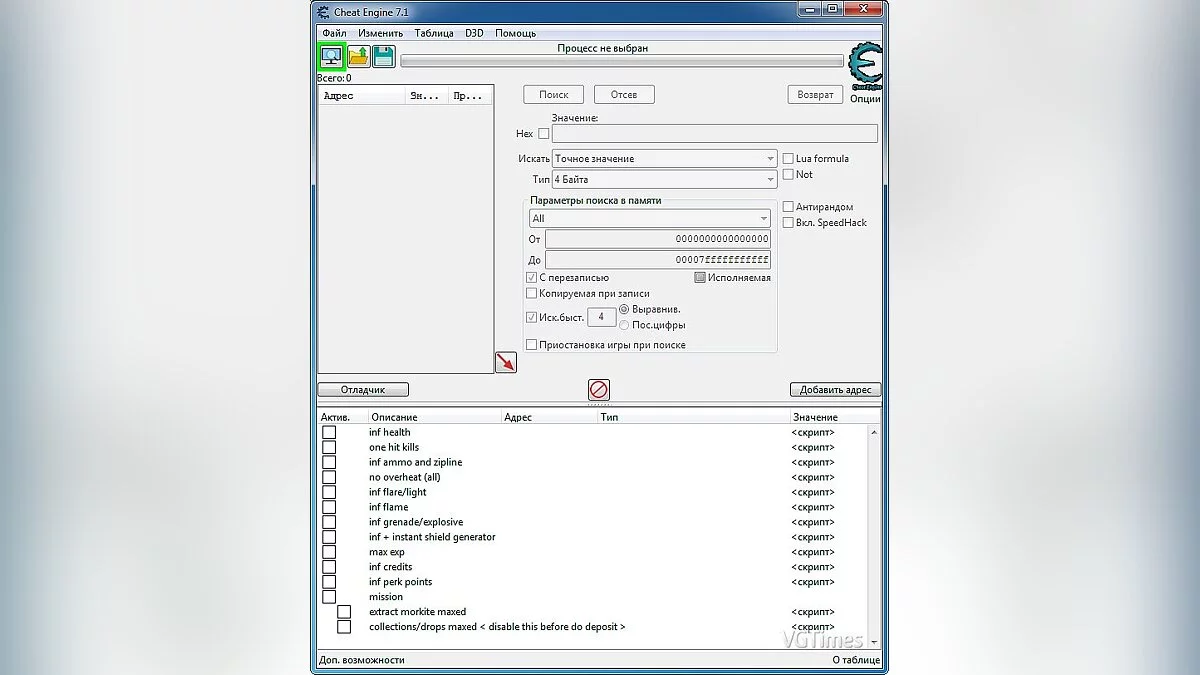Activate inf credits checkbox
1200x675 pixels.
(329, 567)
